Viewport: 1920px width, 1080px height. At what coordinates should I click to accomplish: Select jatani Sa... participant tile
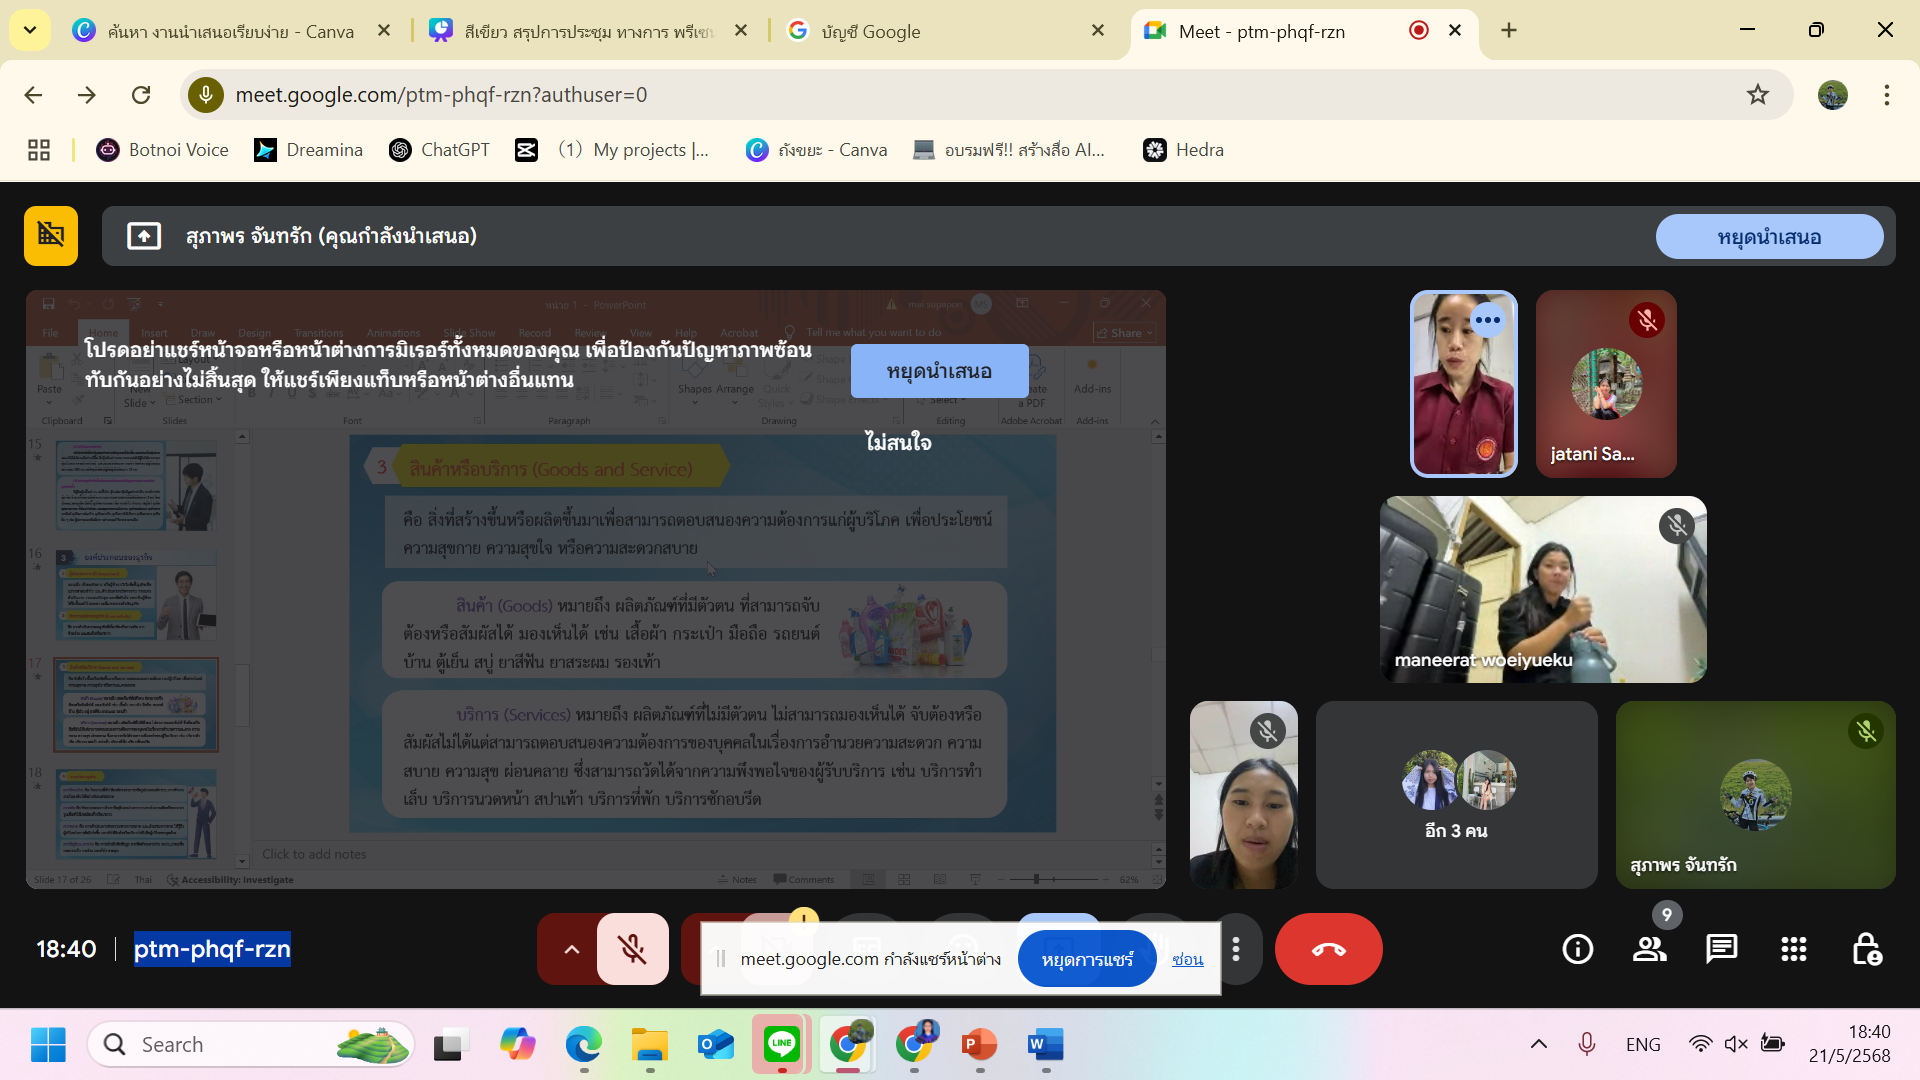tap(1606, 384)
